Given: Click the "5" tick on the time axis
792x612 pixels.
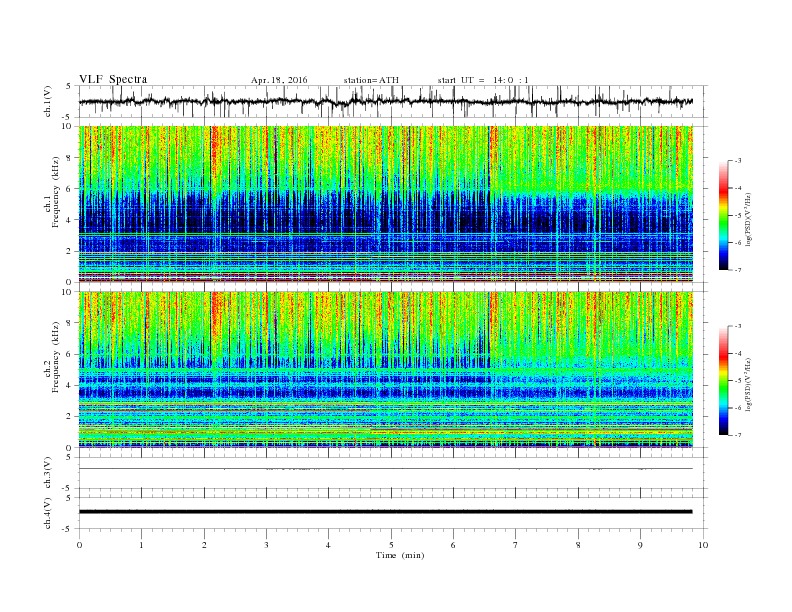Looking at the screenshot, I should 391,545.
